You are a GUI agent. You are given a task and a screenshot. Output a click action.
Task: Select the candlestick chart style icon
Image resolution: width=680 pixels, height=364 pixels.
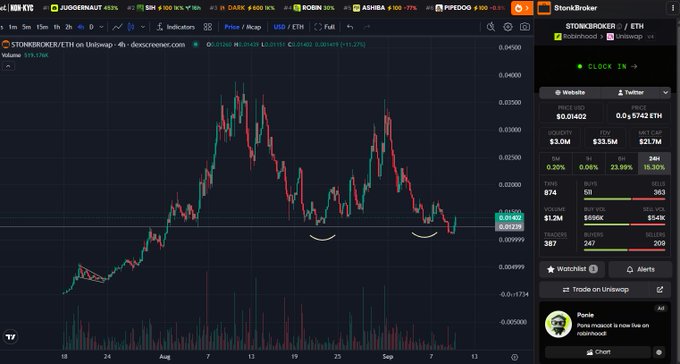pyautogui.click(x=131, y=27)
